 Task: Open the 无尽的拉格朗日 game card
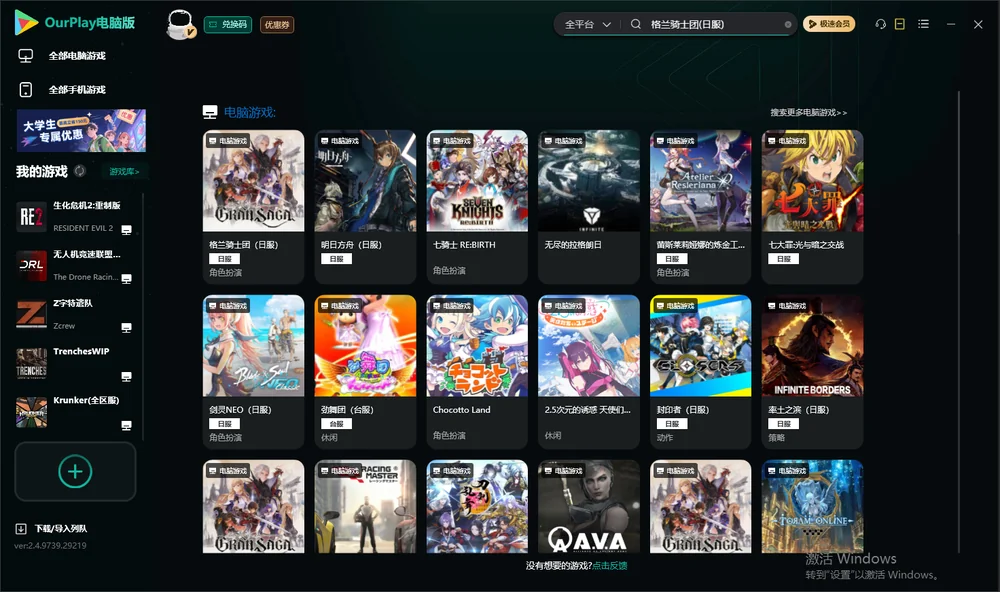pos(589,207)
